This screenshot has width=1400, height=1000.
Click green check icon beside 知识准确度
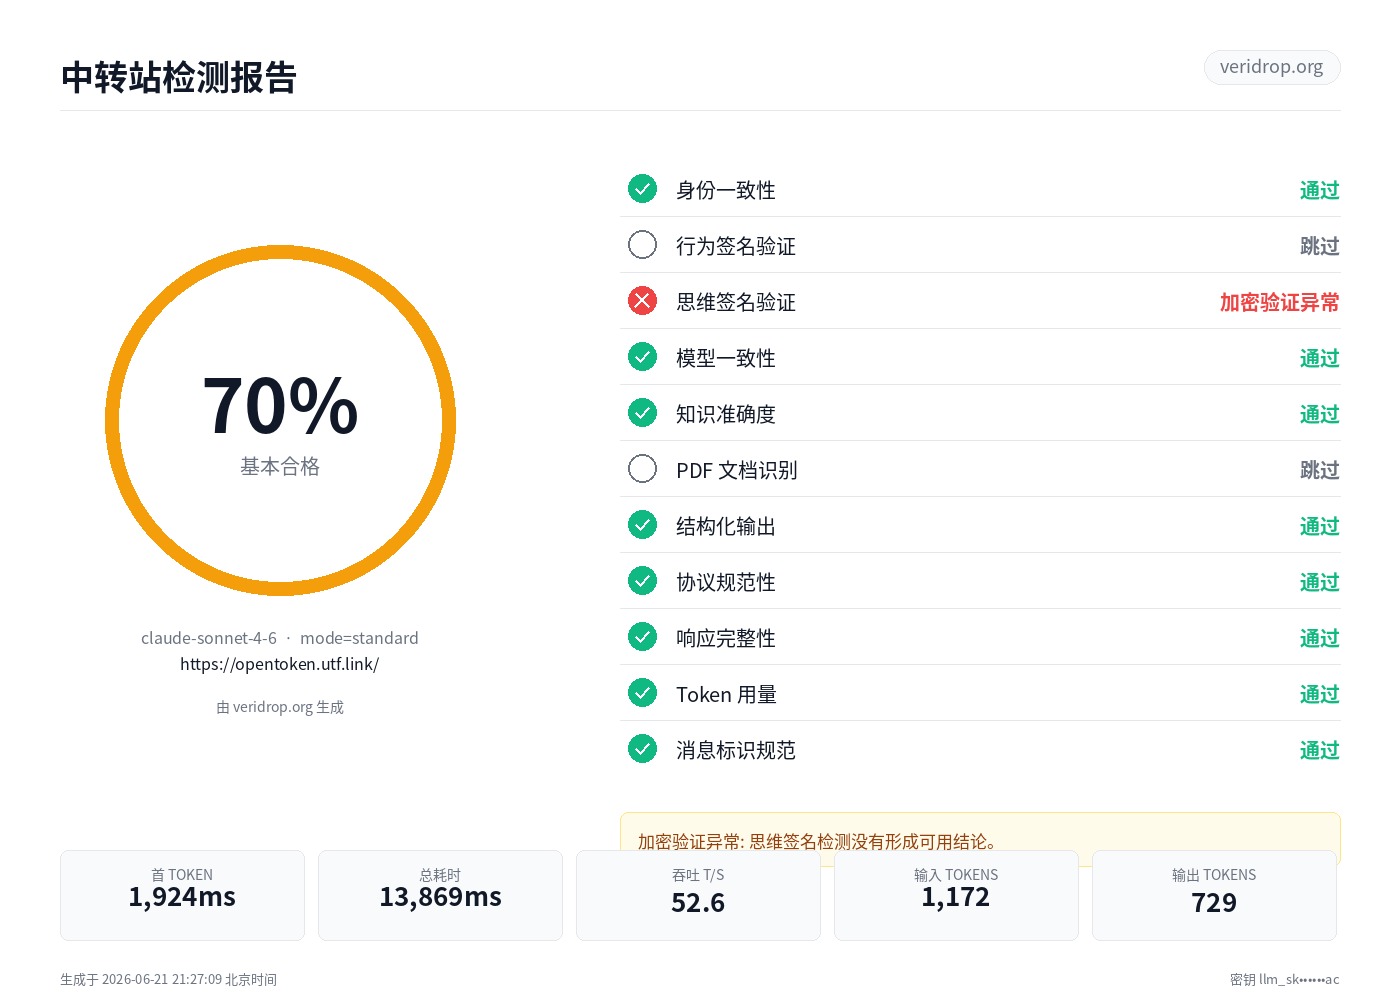tap(642, 413)
